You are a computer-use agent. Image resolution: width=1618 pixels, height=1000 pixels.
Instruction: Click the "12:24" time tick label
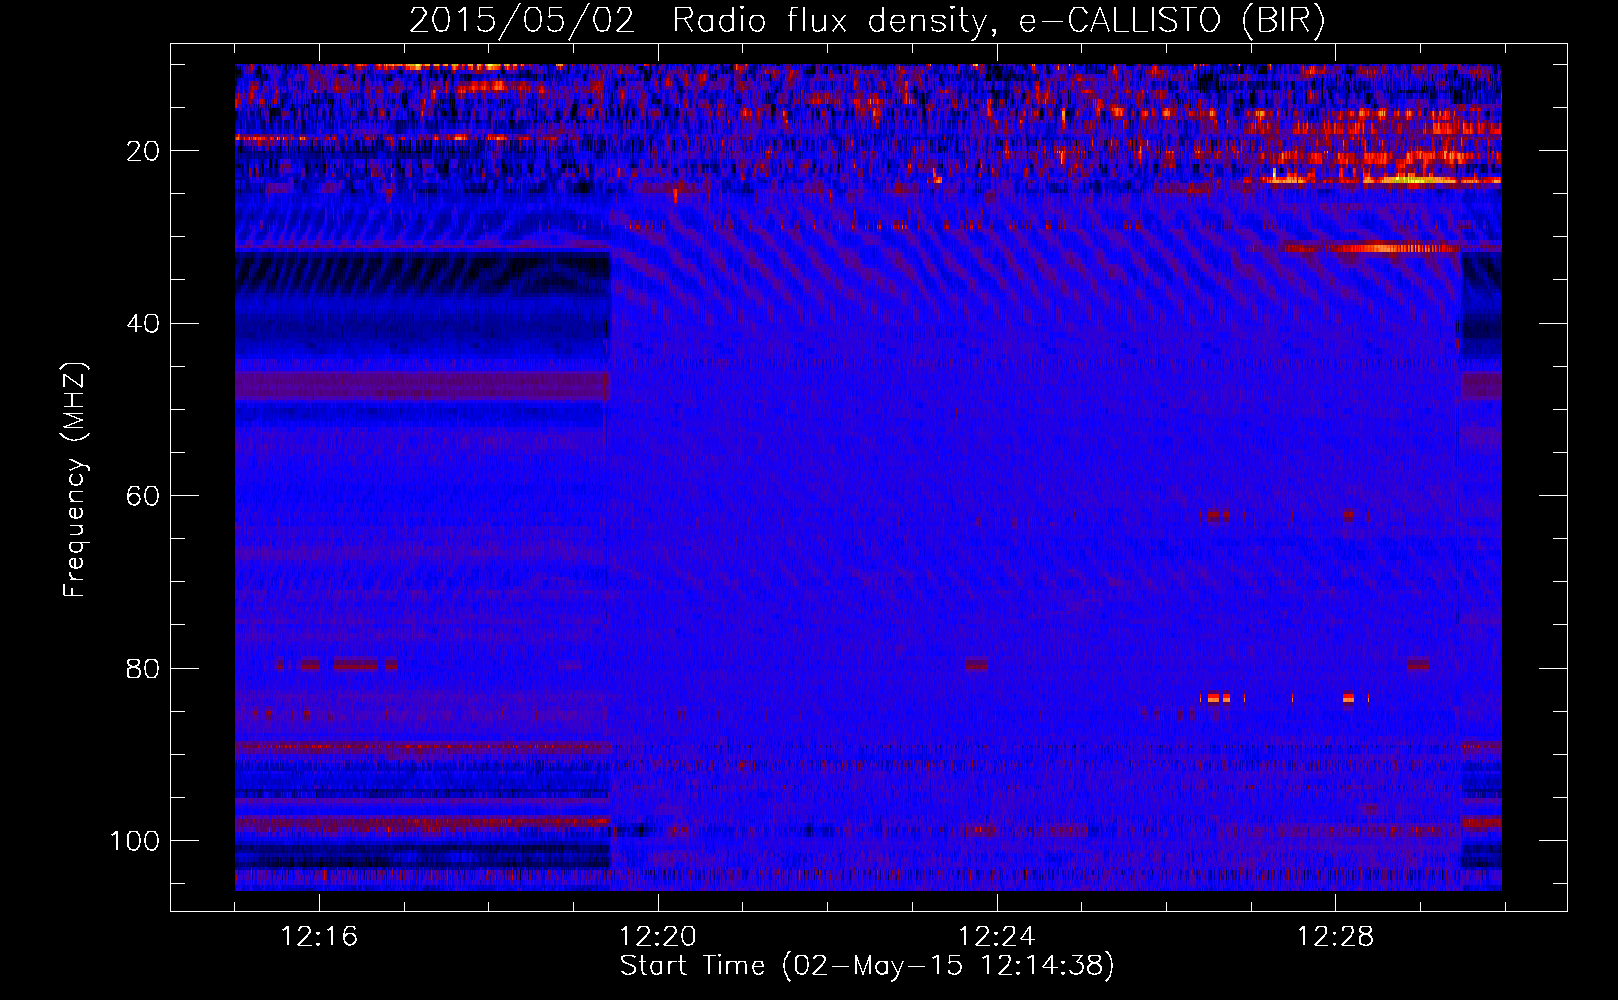point(997,937)
